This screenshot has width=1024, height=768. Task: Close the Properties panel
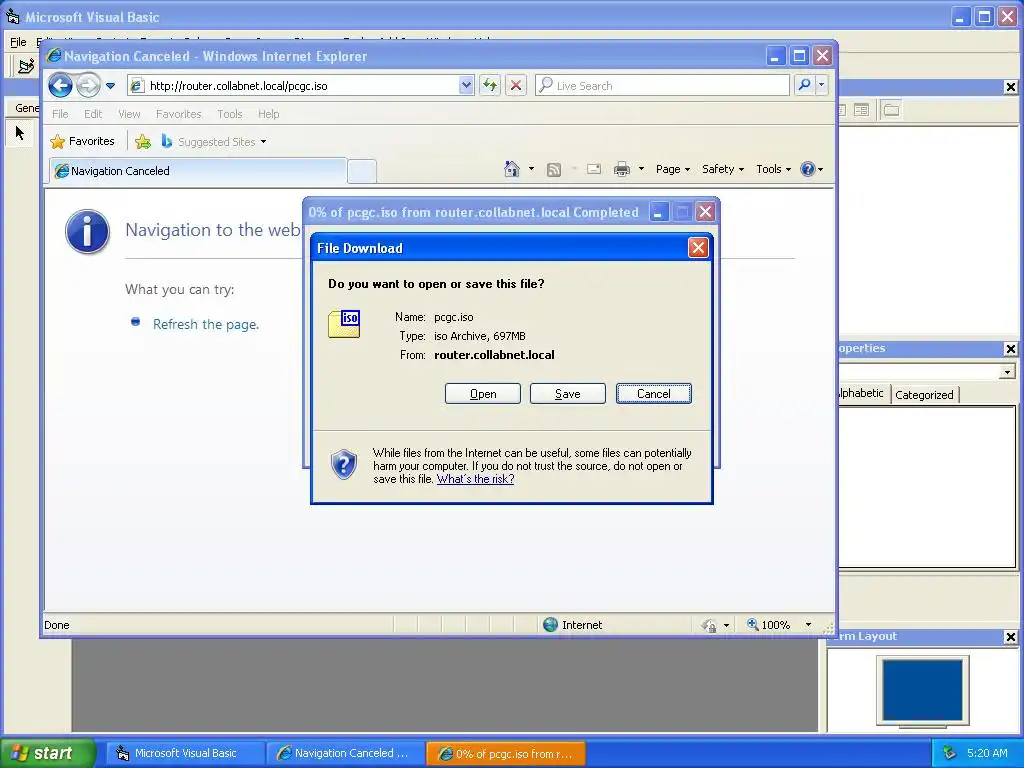click(1010, 349)
